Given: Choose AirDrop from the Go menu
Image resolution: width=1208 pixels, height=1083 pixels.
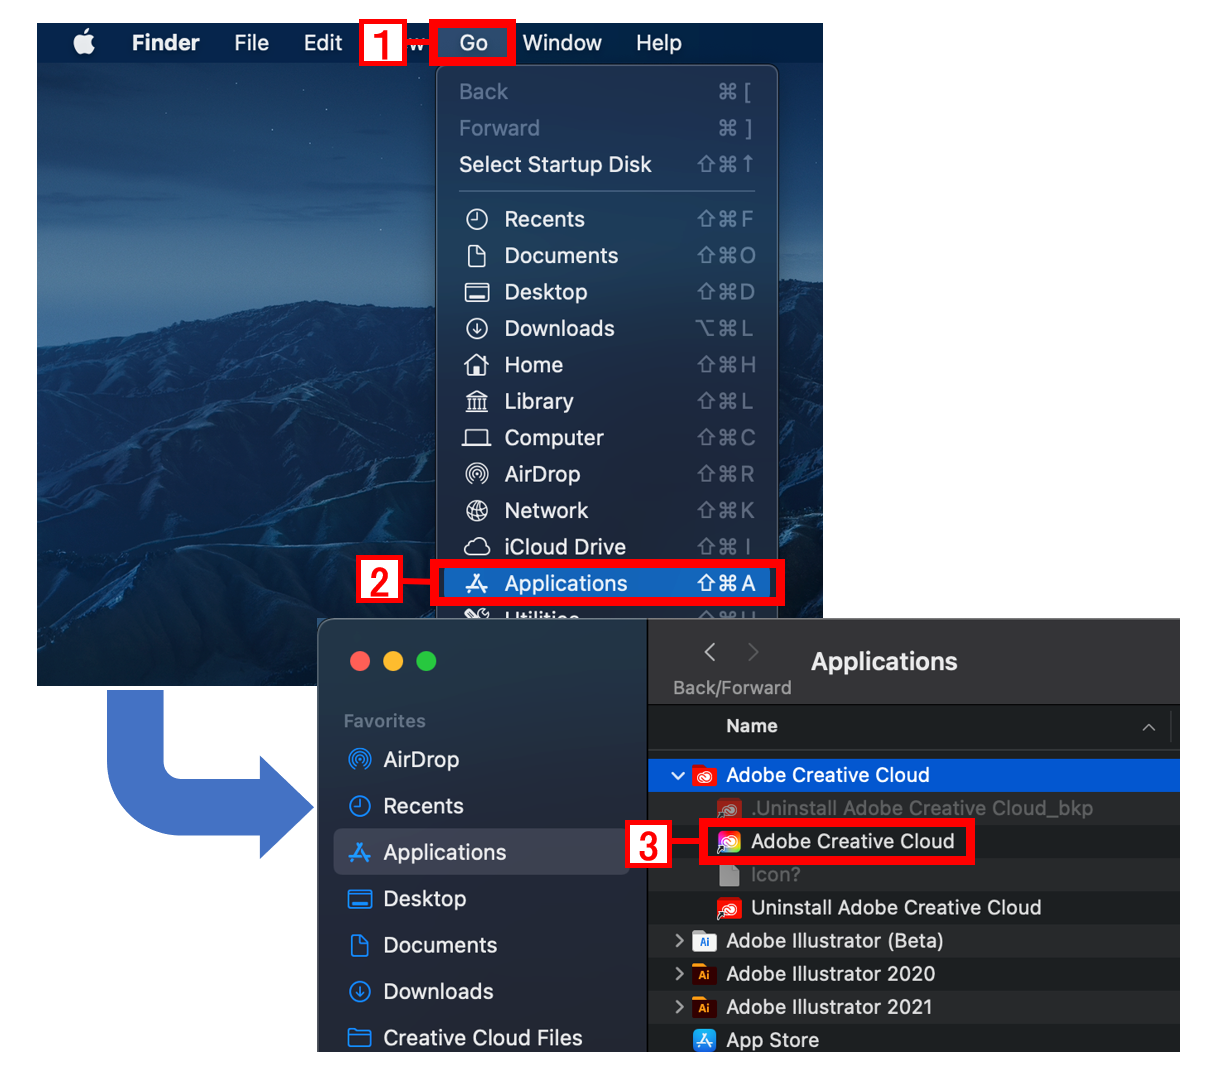Looking at the screenshot, I should coord(607,474).
